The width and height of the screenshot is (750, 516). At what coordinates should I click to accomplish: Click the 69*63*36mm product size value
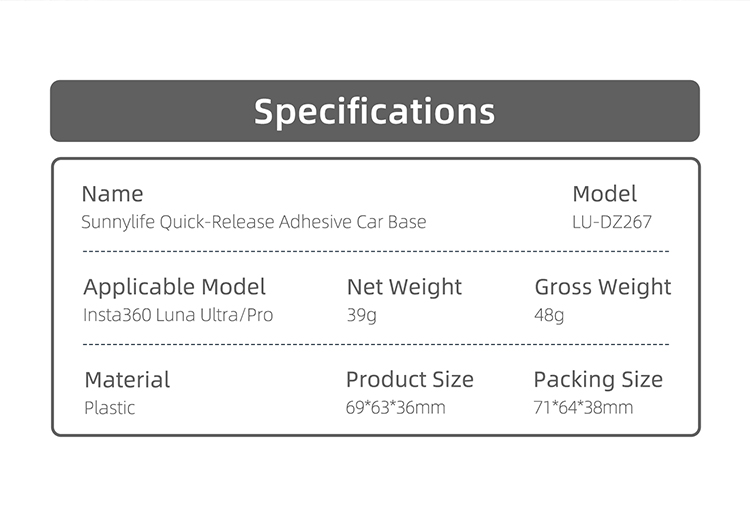396,407
